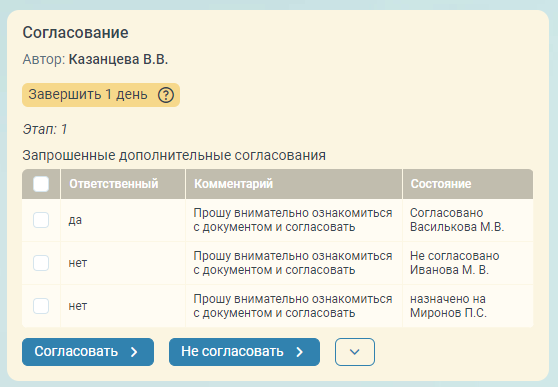Open the dropdown with more actions
The image size is (558, 387).
[355, 352]
